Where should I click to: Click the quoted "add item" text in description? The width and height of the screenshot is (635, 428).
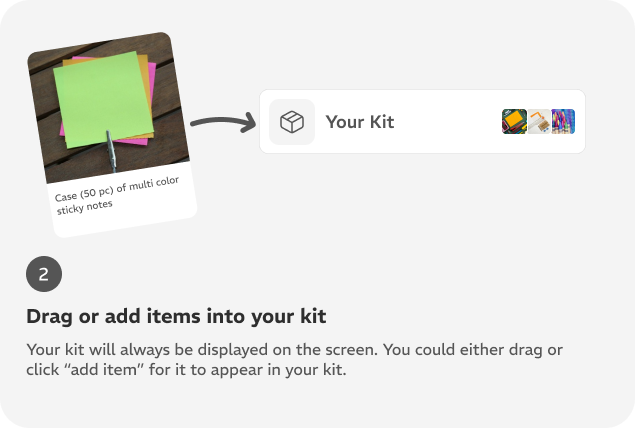point(104,370)
